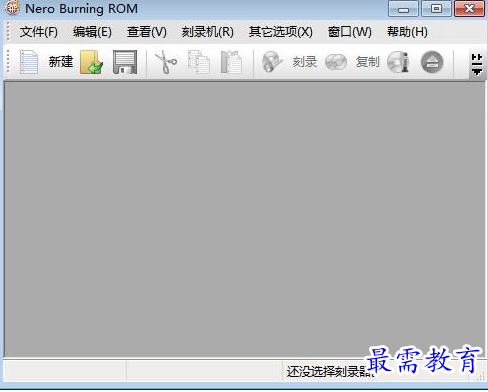Expand the toolbar overflow arrow
Viewport: 488px width, 392px height.
point(477,64)
